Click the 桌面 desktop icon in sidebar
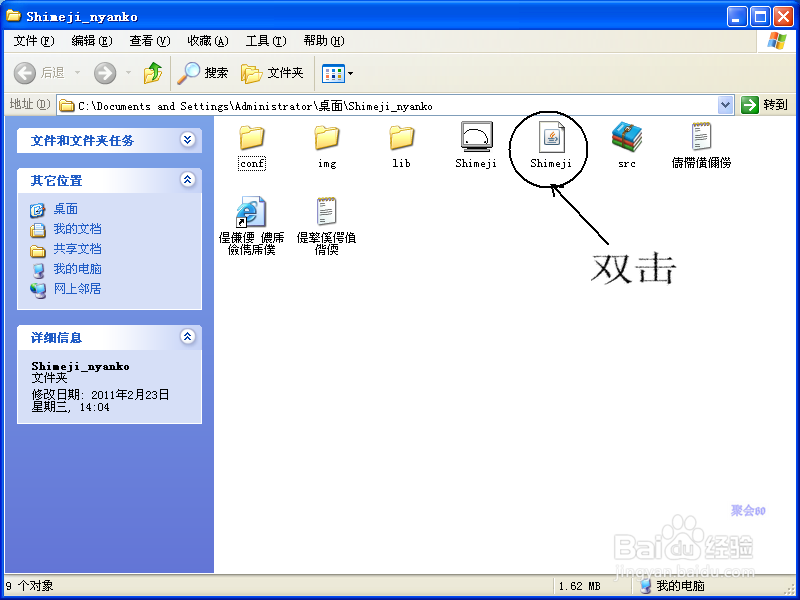Viewport: 800px width, 600px height. (x=38, y=210)
